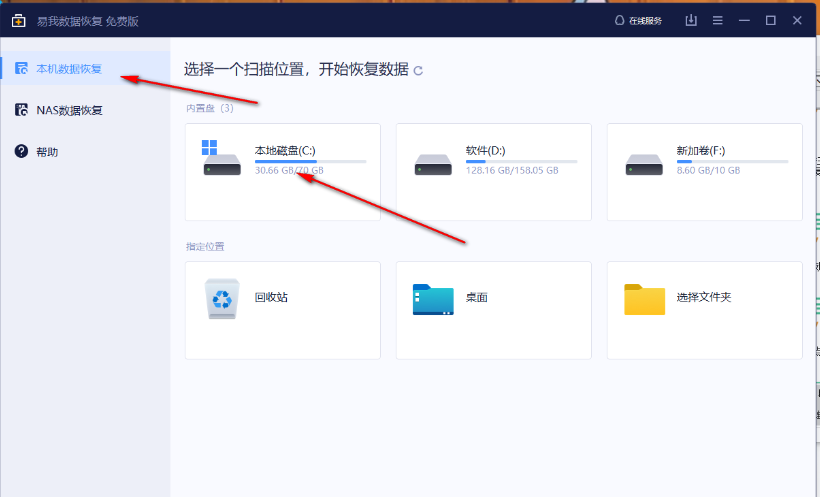Click the C: drive icon with Windows logo
This screenshot has width=820, height=497.
(222, 158)
